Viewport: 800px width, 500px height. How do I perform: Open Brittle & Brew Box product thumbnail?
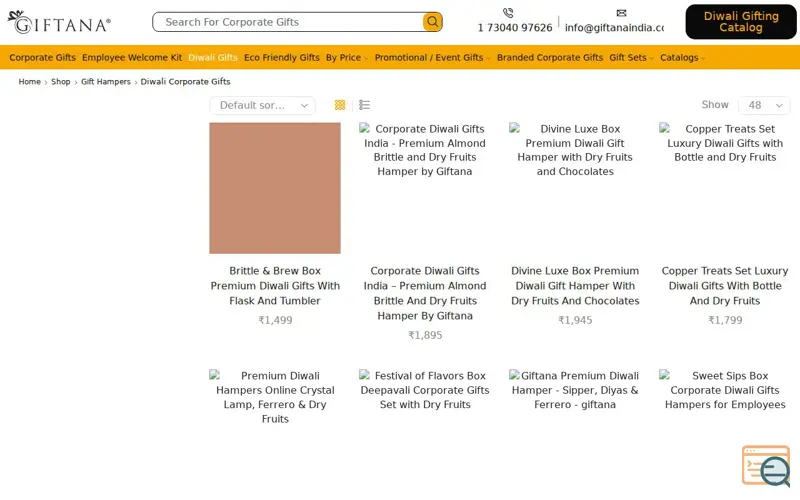click(x=275, y=188)
